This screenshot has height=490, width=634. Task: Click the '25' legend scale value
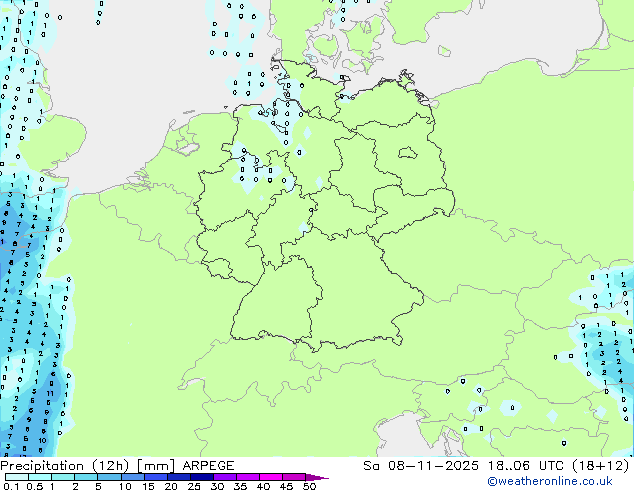(x=194, y=486)
